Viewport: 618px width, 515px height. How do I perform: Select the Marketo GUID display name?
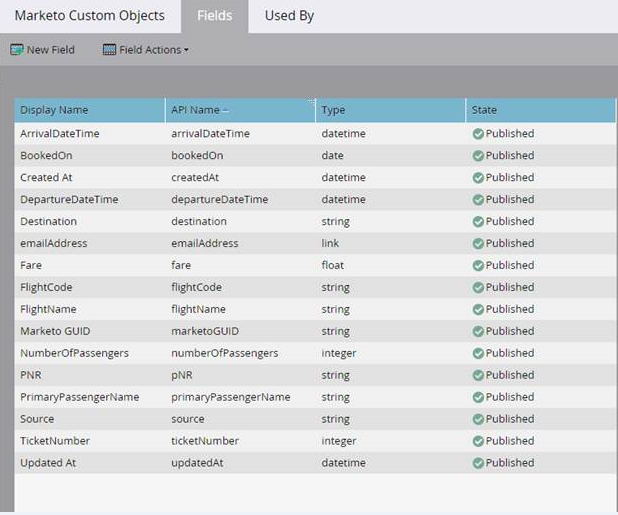click(x=55, y=331)
